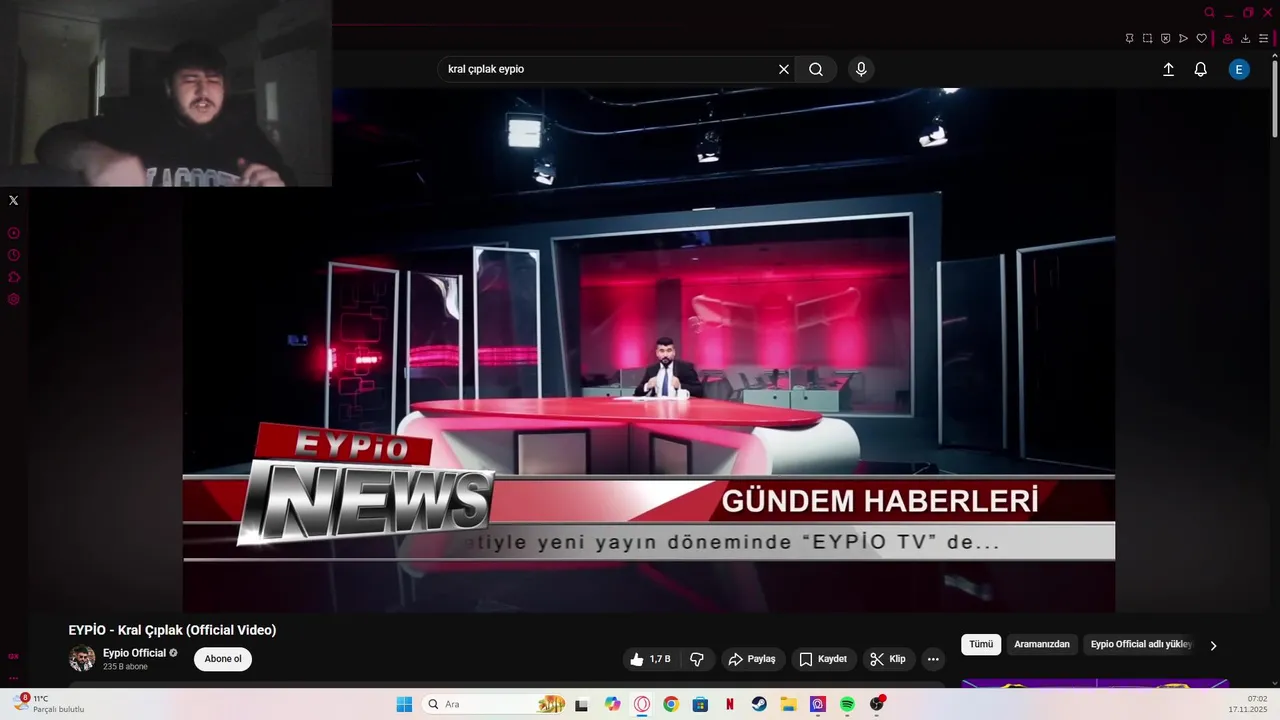Image resolution: width=1280 pixels, height=720 pixels.
Task: Dislike the video with thumbs down
Action: point(697,659)
